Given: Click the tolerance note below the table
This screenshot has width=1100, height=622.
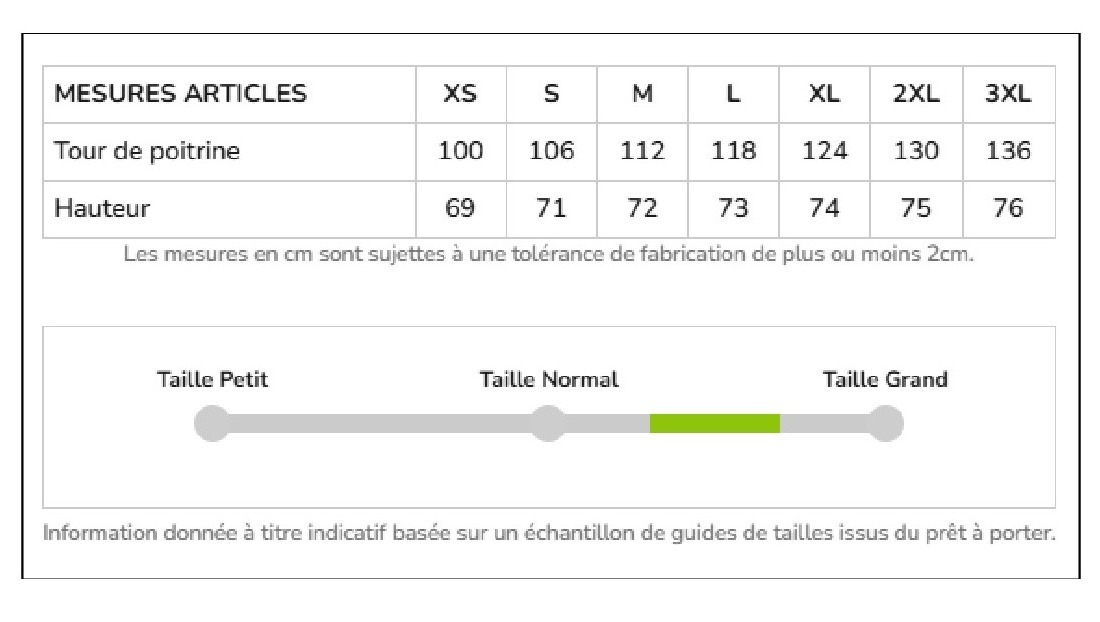Looking at the screenshot, I should point(549,254).
